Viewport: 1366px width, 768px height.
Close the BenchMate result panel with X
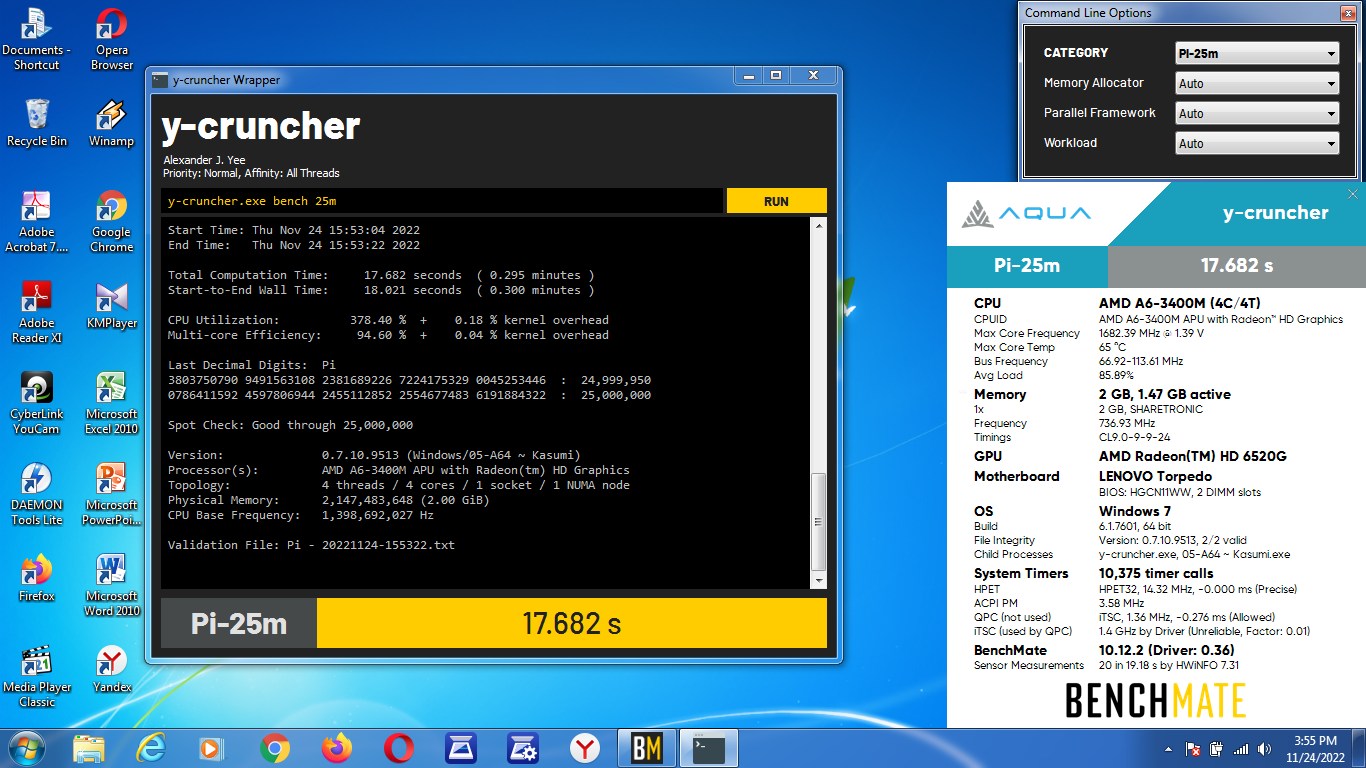(x=1353, y=194)
